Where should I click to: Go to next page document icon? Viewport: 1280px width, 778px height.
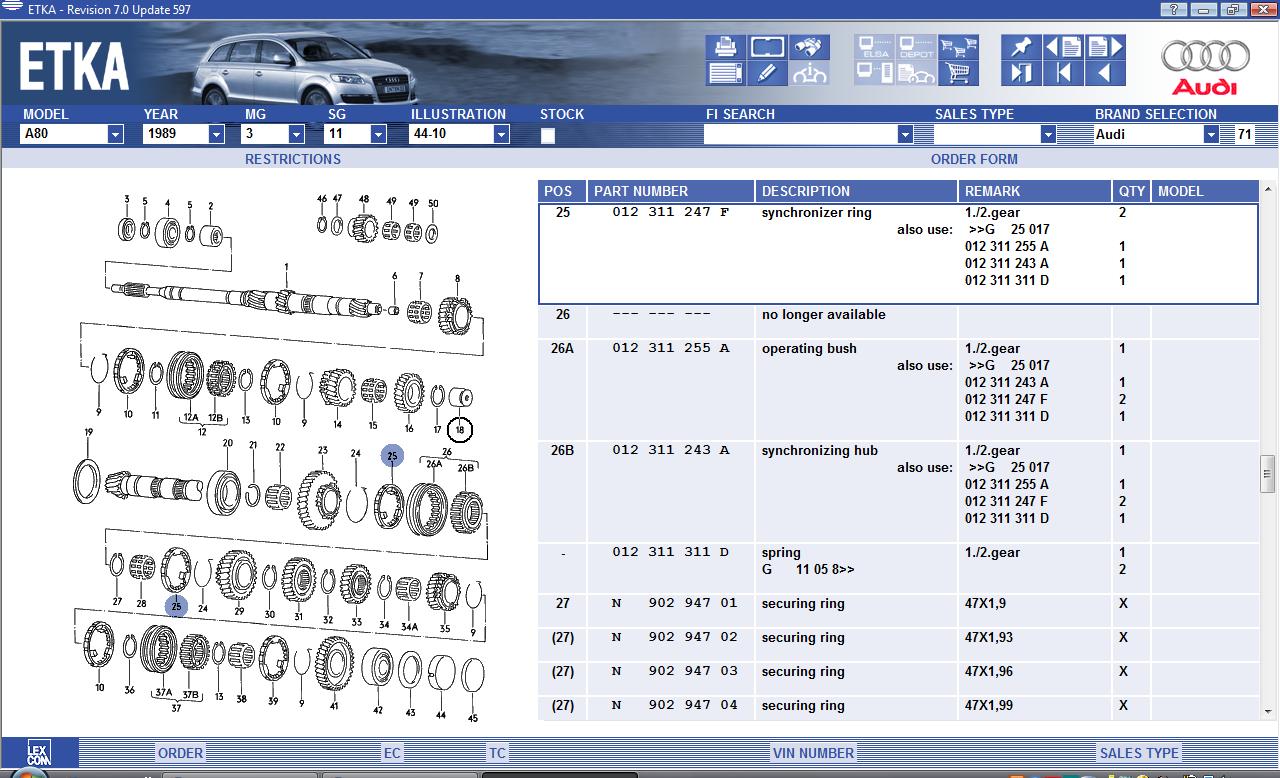click(x=1105, y=47)
